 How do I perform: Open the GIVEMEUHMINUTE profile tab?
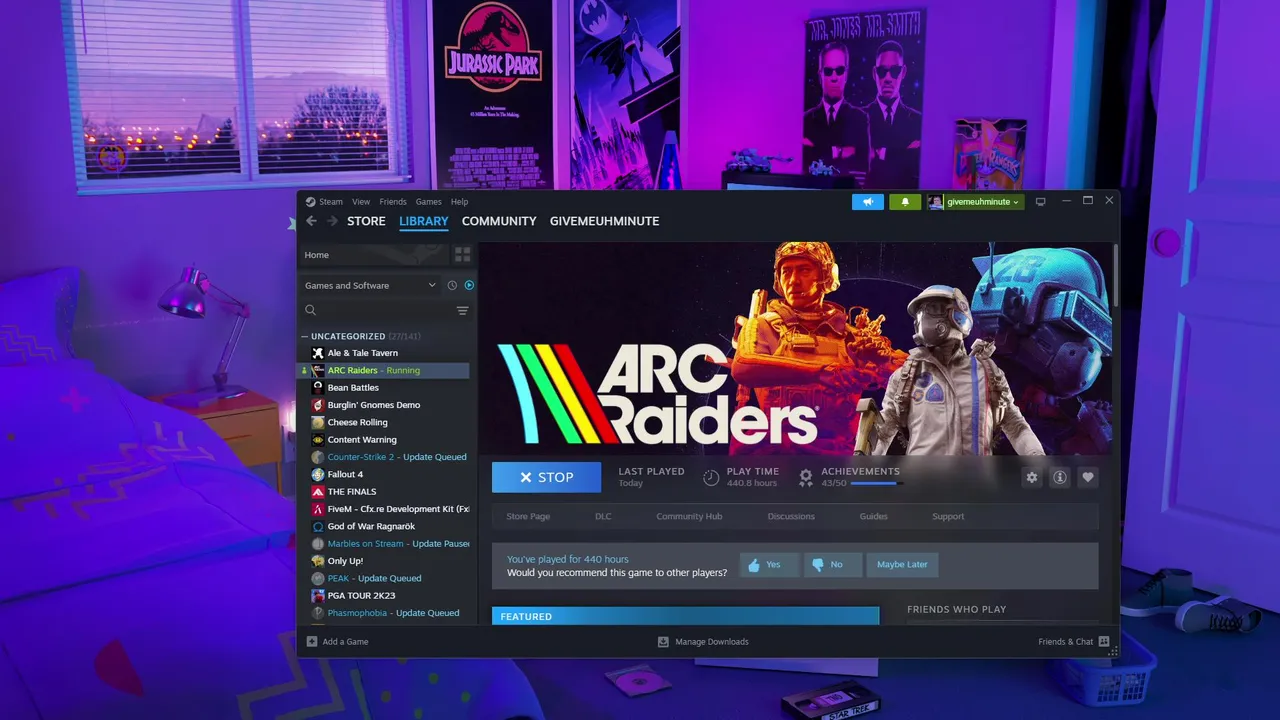[604, 221]
